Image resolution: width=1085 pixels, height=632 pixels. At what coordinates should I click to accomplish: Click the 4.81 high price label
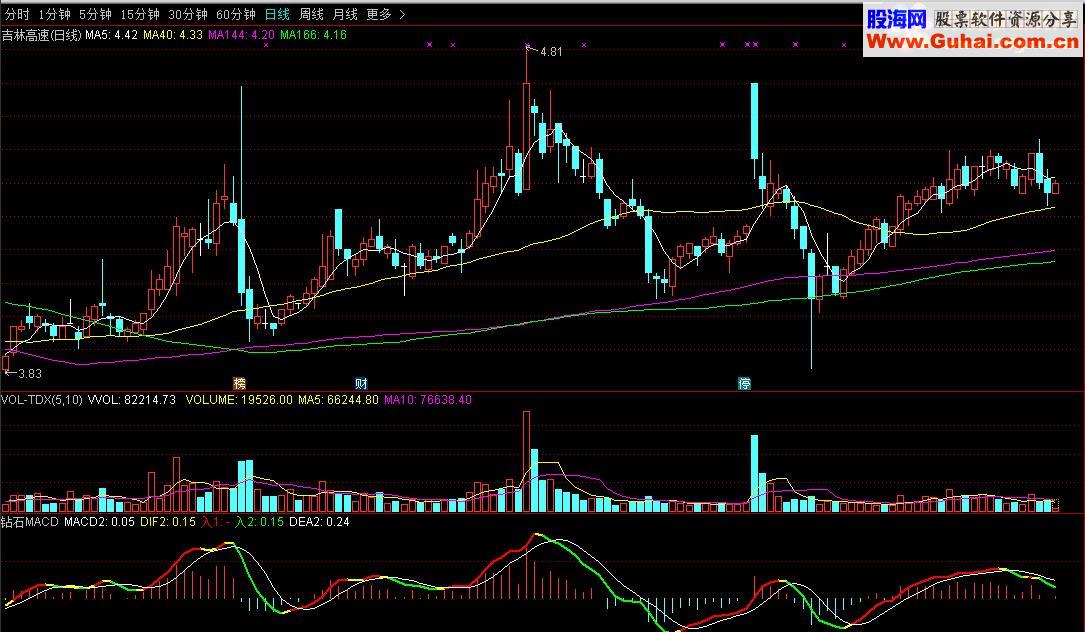[x=551, y=52]
